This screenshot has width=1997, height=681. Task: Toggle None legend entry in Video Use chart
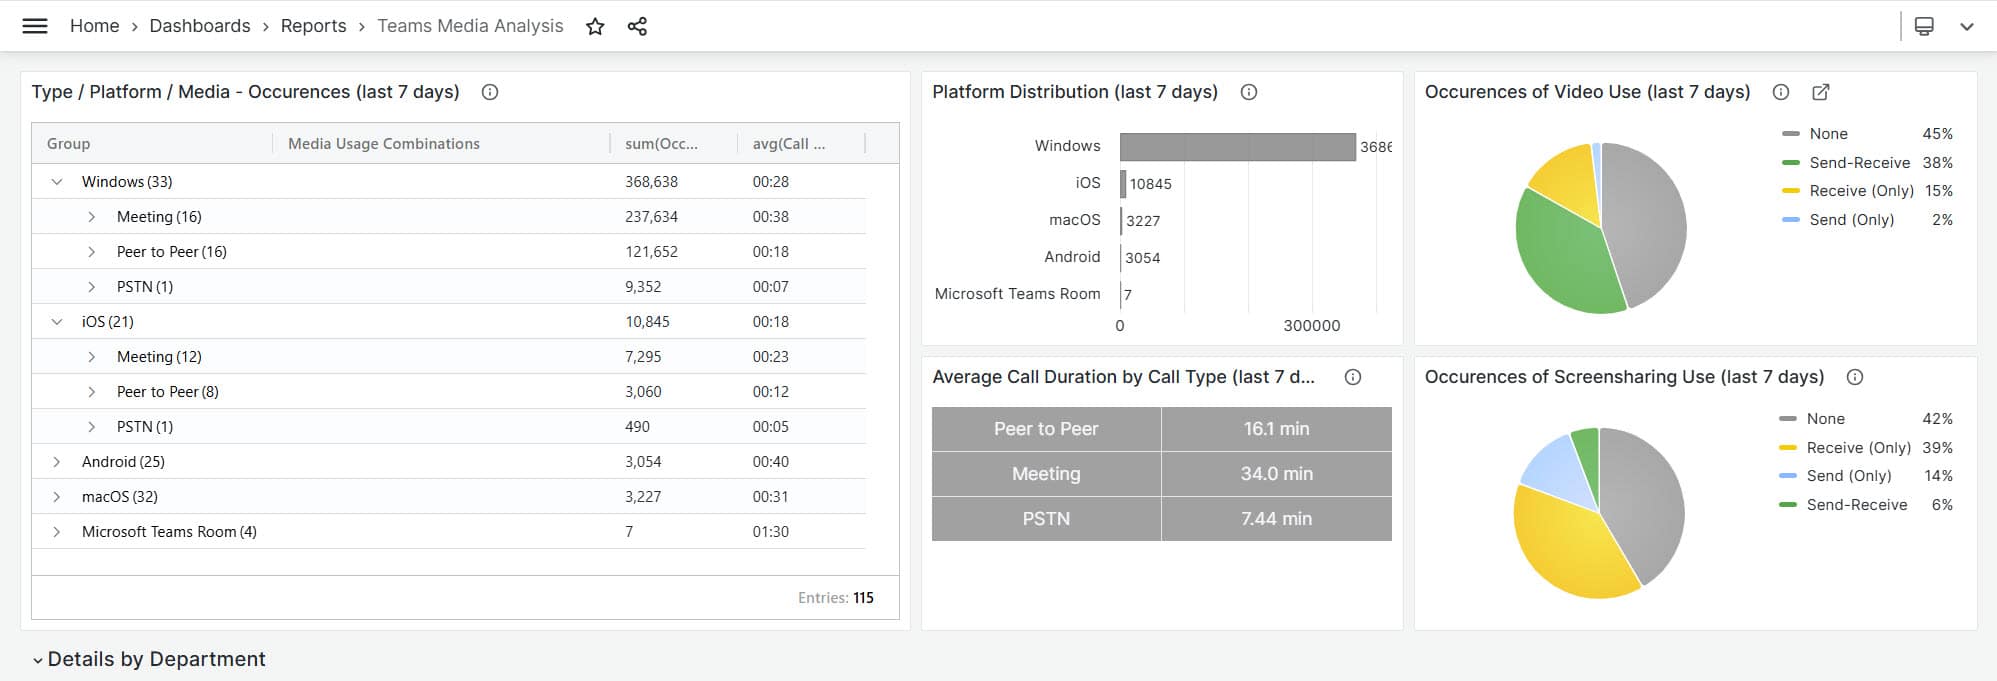pyautogui.click(x=1827, y=134)
